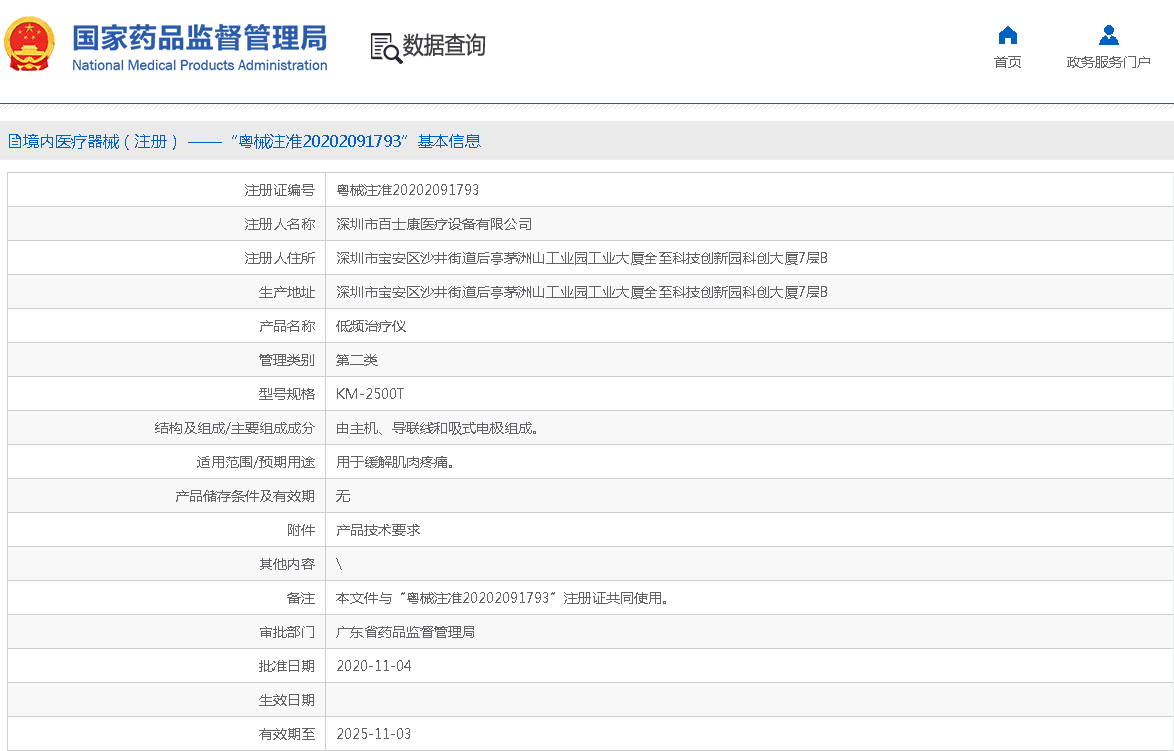
Task: Click the 国家药品监督管理局 site title
Action: (199, 38)
